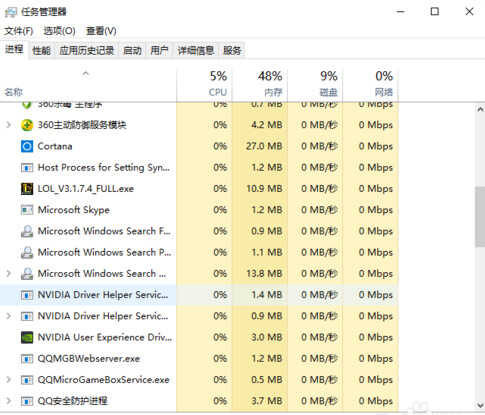Screen dimensions: 485x415
Task: Click the Microsoft Skype process icon
Action: pyautogui.click(x=27, y=210)
